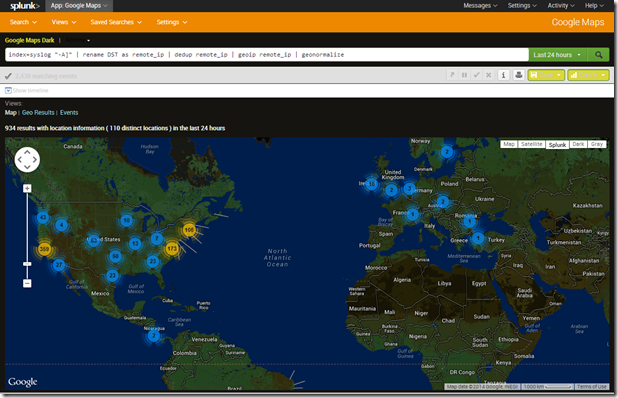This screenshot has width=618, height=398.
Task: Select the Splunk map style
Action: point(557,145)
